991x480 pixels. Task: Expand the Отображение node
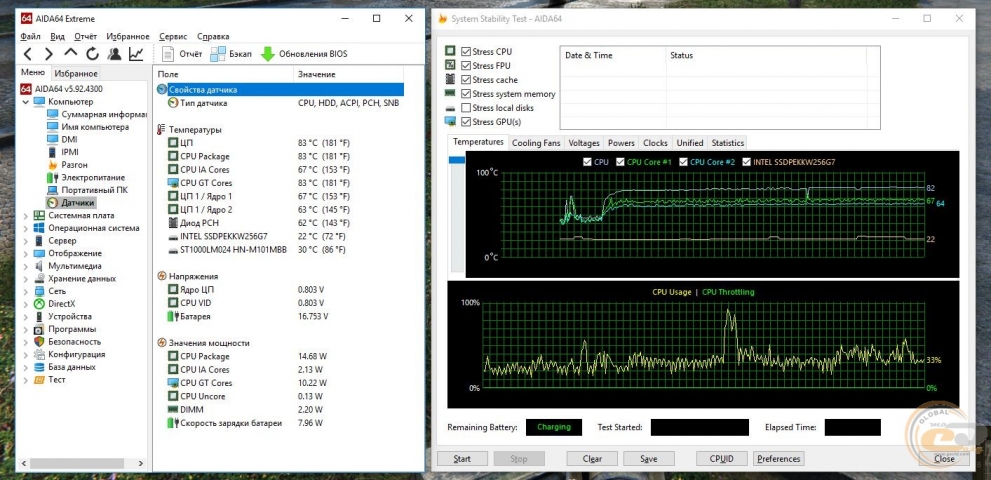point(26,254)
